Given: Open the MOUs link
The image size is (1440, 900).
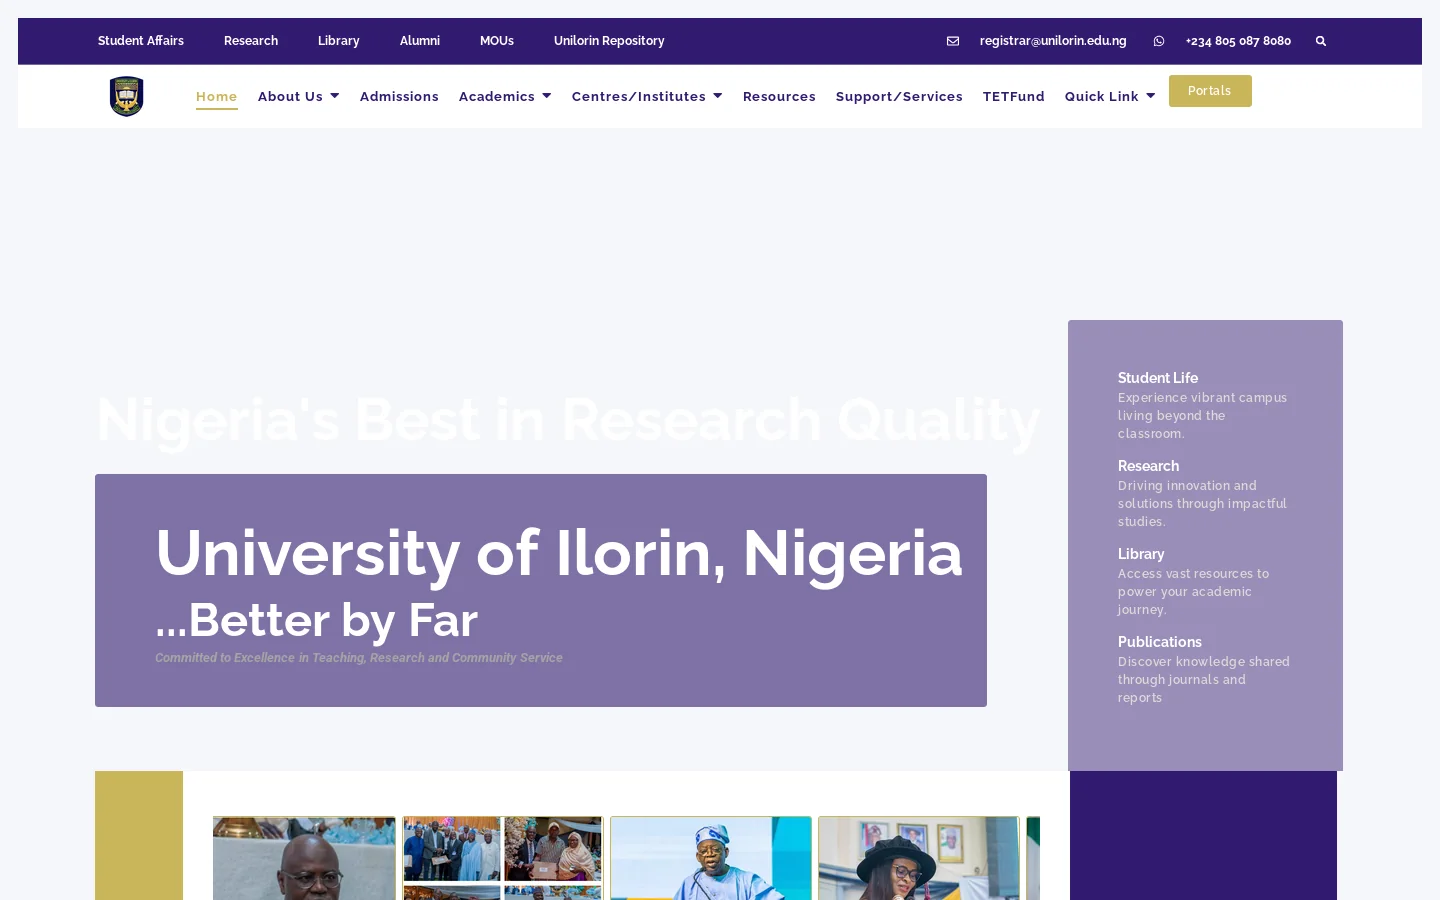Looking at the screenshot, I should point(497,41).
